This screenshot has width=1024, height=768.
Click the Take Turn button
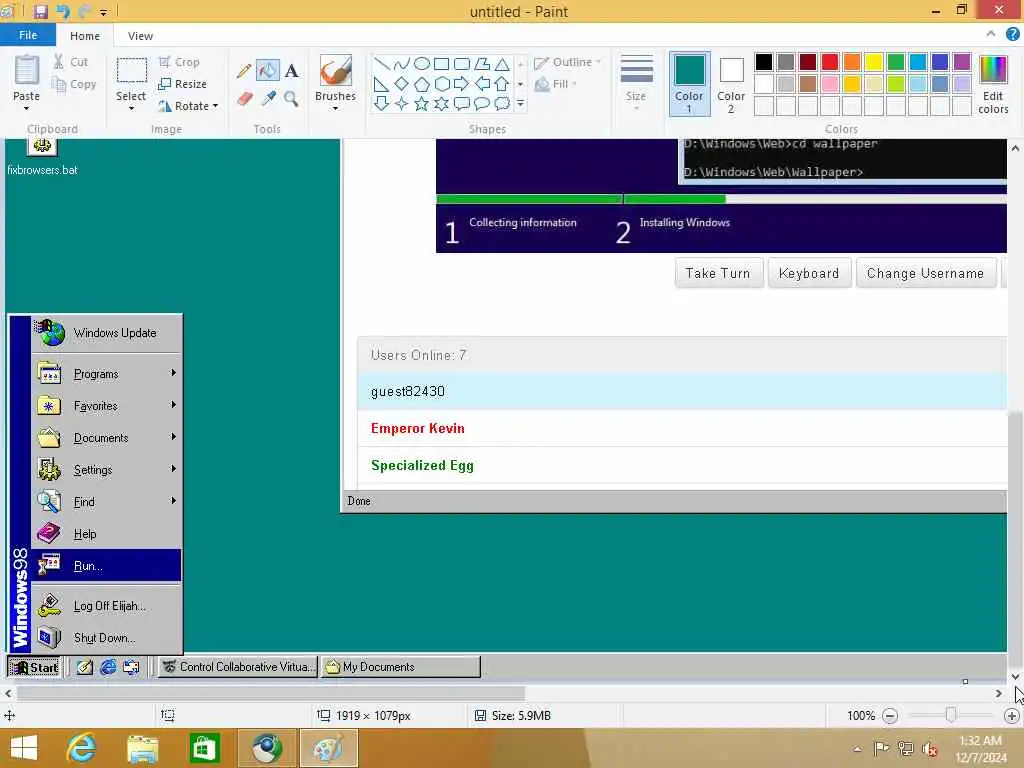click(x=718, y=274)
